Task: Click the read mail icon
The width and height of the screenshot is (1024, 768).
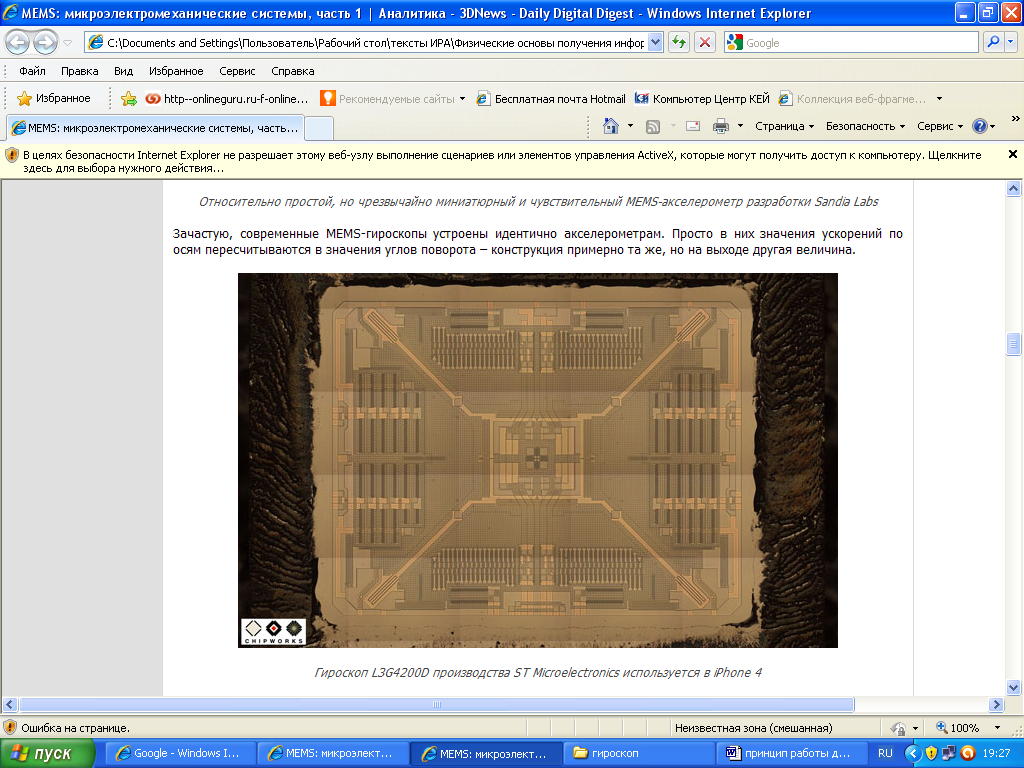Action: (693, 127)
